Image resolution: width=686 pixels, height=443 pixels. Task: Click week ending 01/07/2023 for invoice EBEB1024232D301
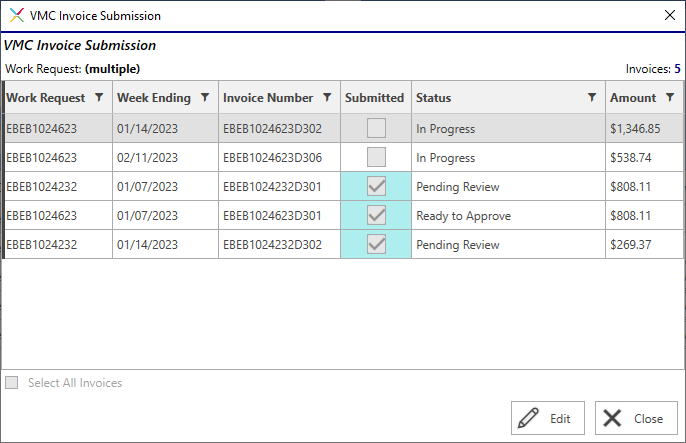coord(165,186)
